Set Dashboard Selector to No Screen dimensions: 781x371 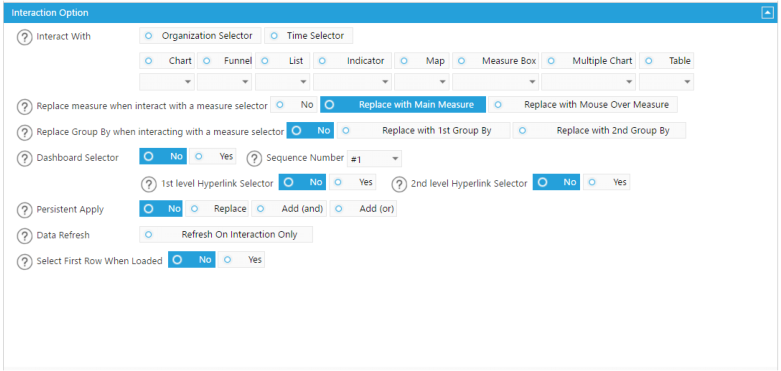pyautogui.click(x=163, y=156)
